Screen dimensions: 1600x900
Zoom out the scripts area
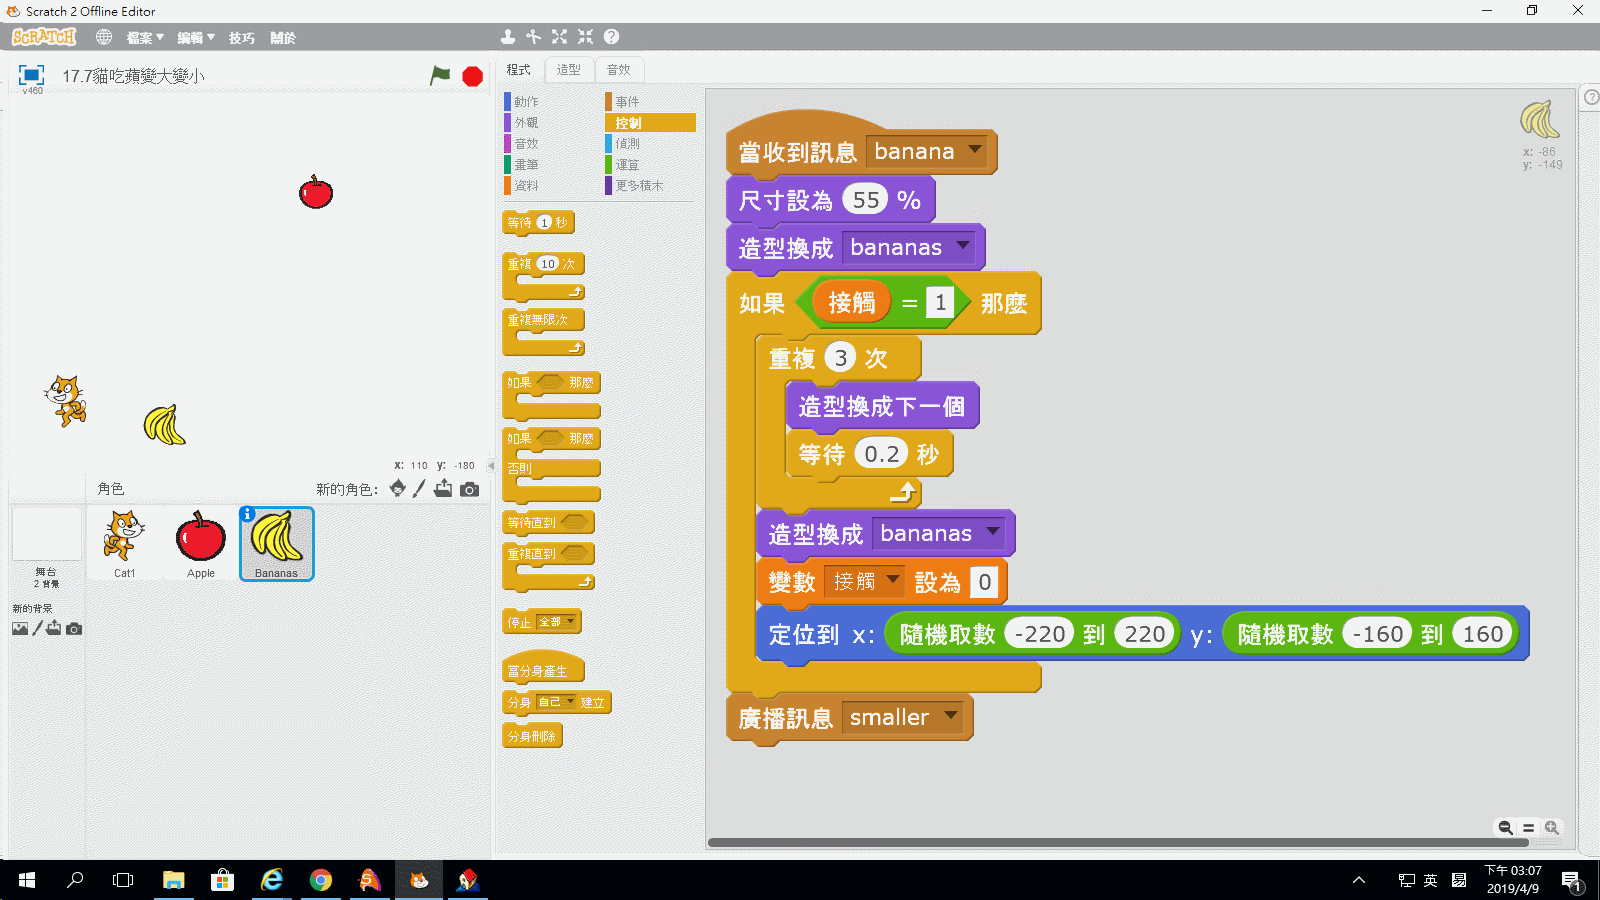(1505, 827)
